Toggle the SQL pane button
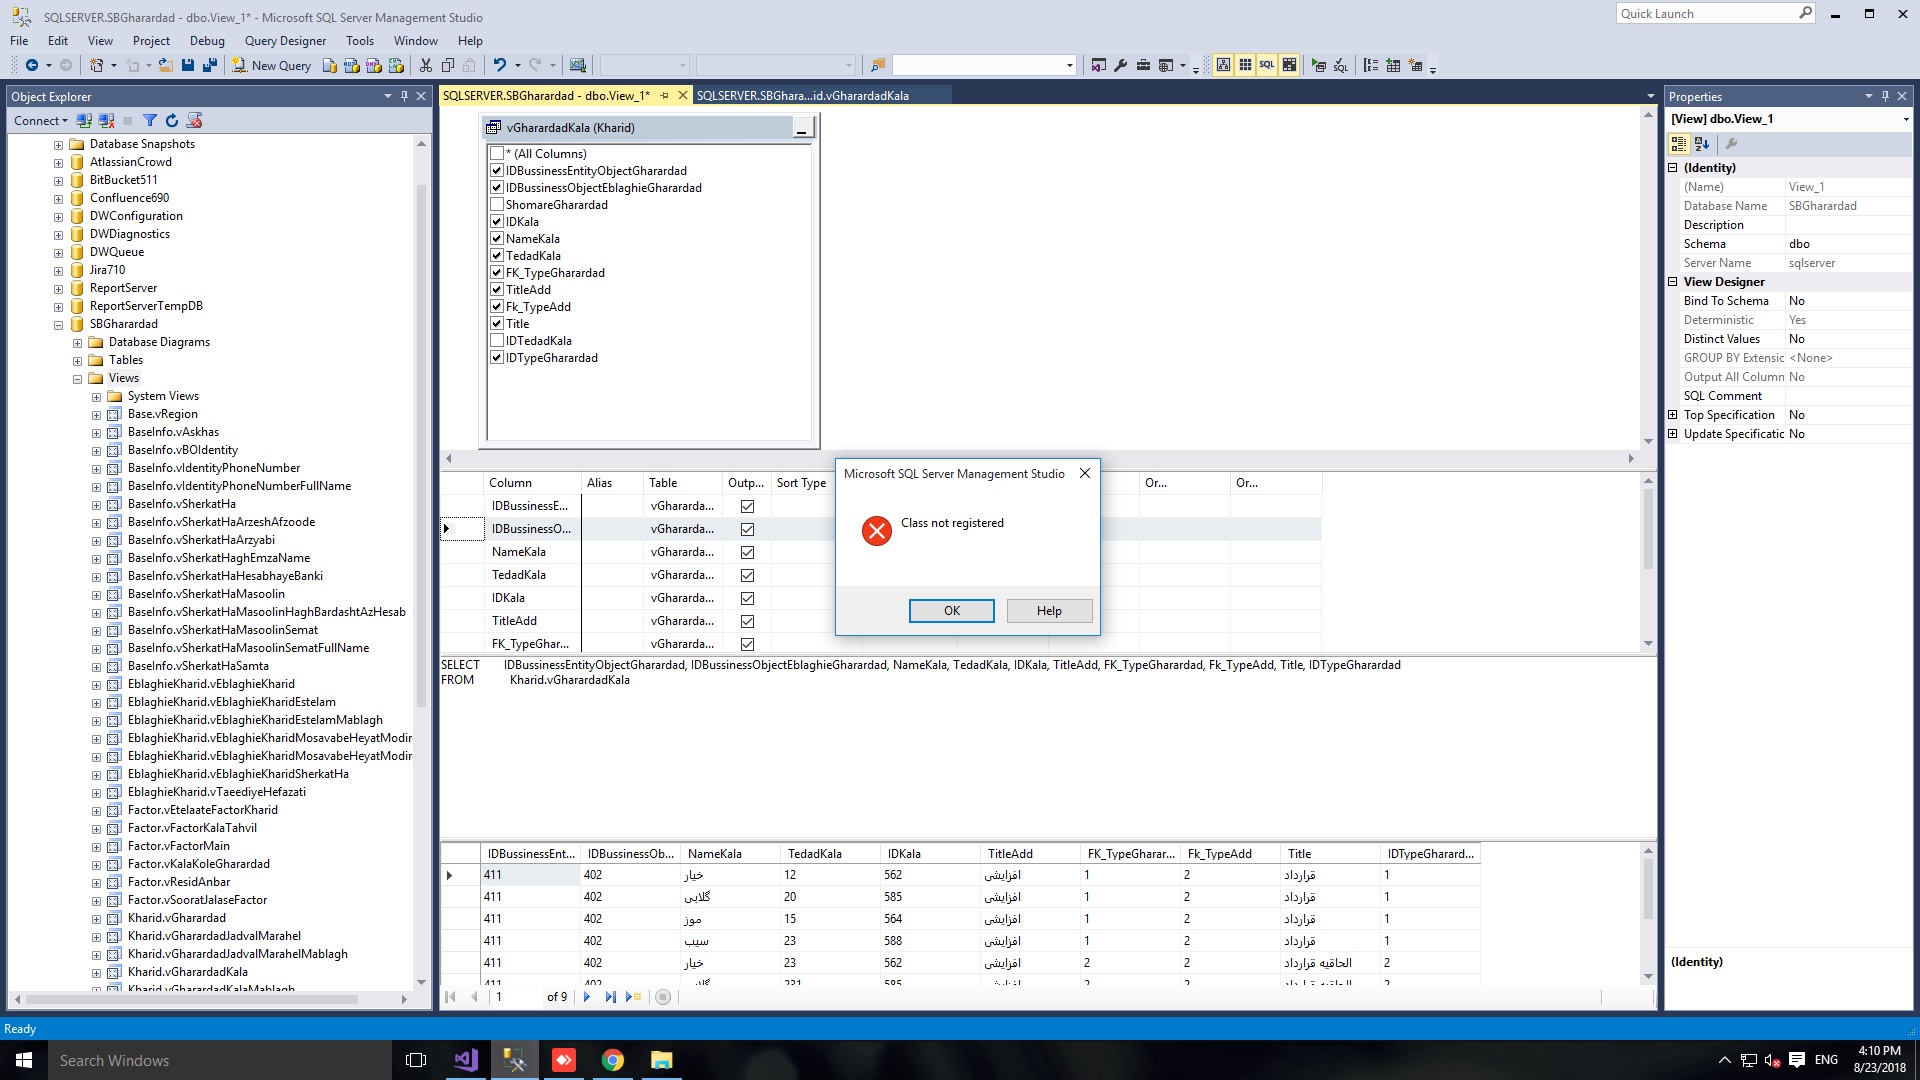 pyautogui.click(x=1267, y=65)
